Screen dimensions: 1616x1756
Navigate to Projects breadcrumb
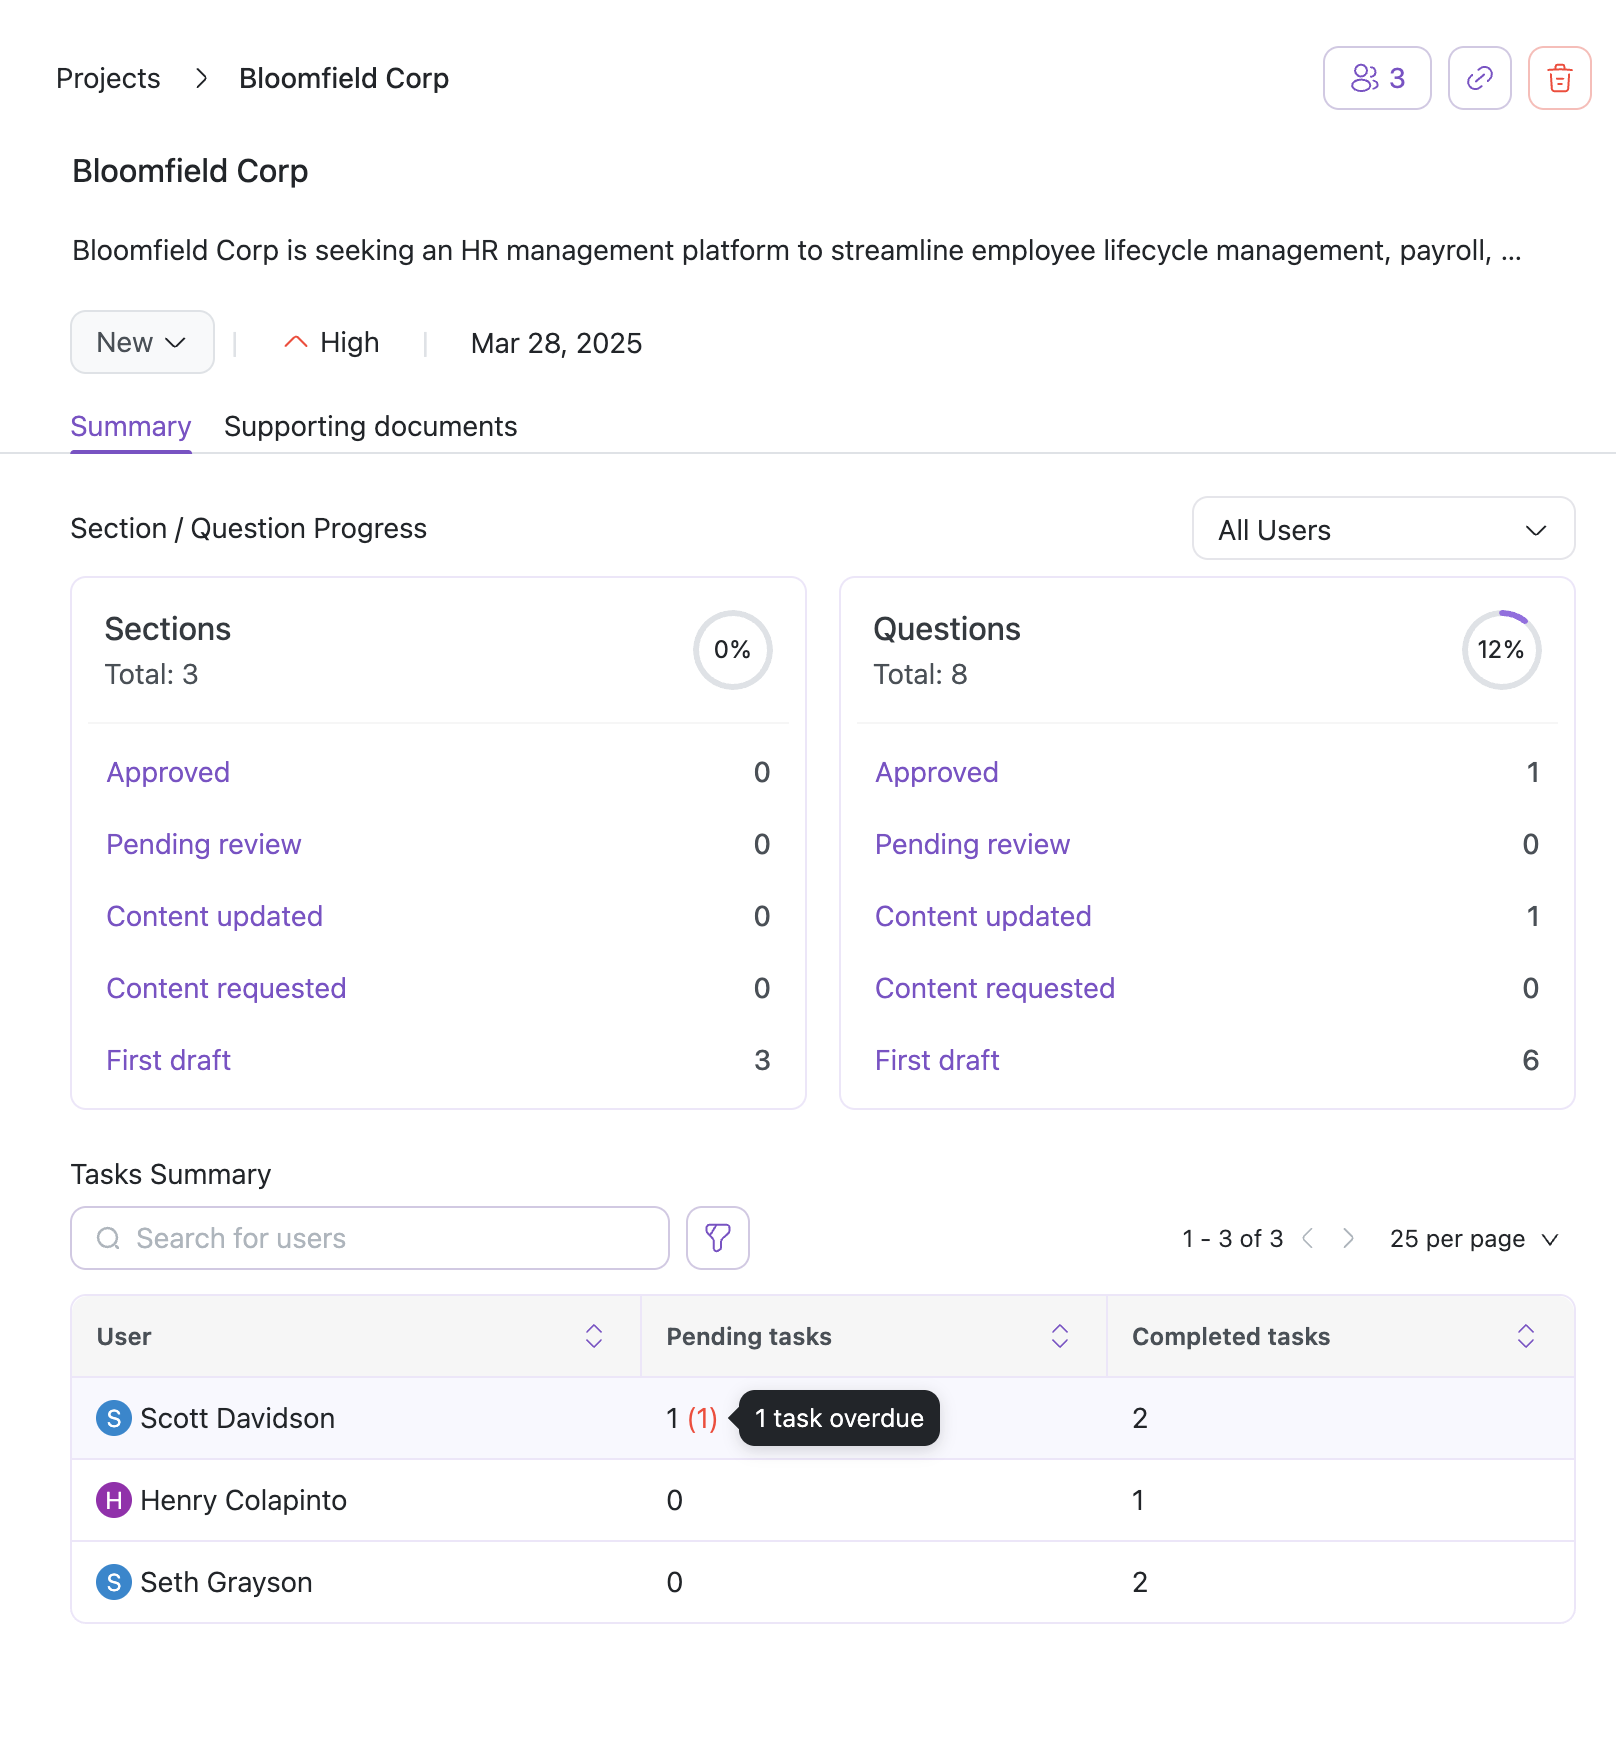pos(108,78)
